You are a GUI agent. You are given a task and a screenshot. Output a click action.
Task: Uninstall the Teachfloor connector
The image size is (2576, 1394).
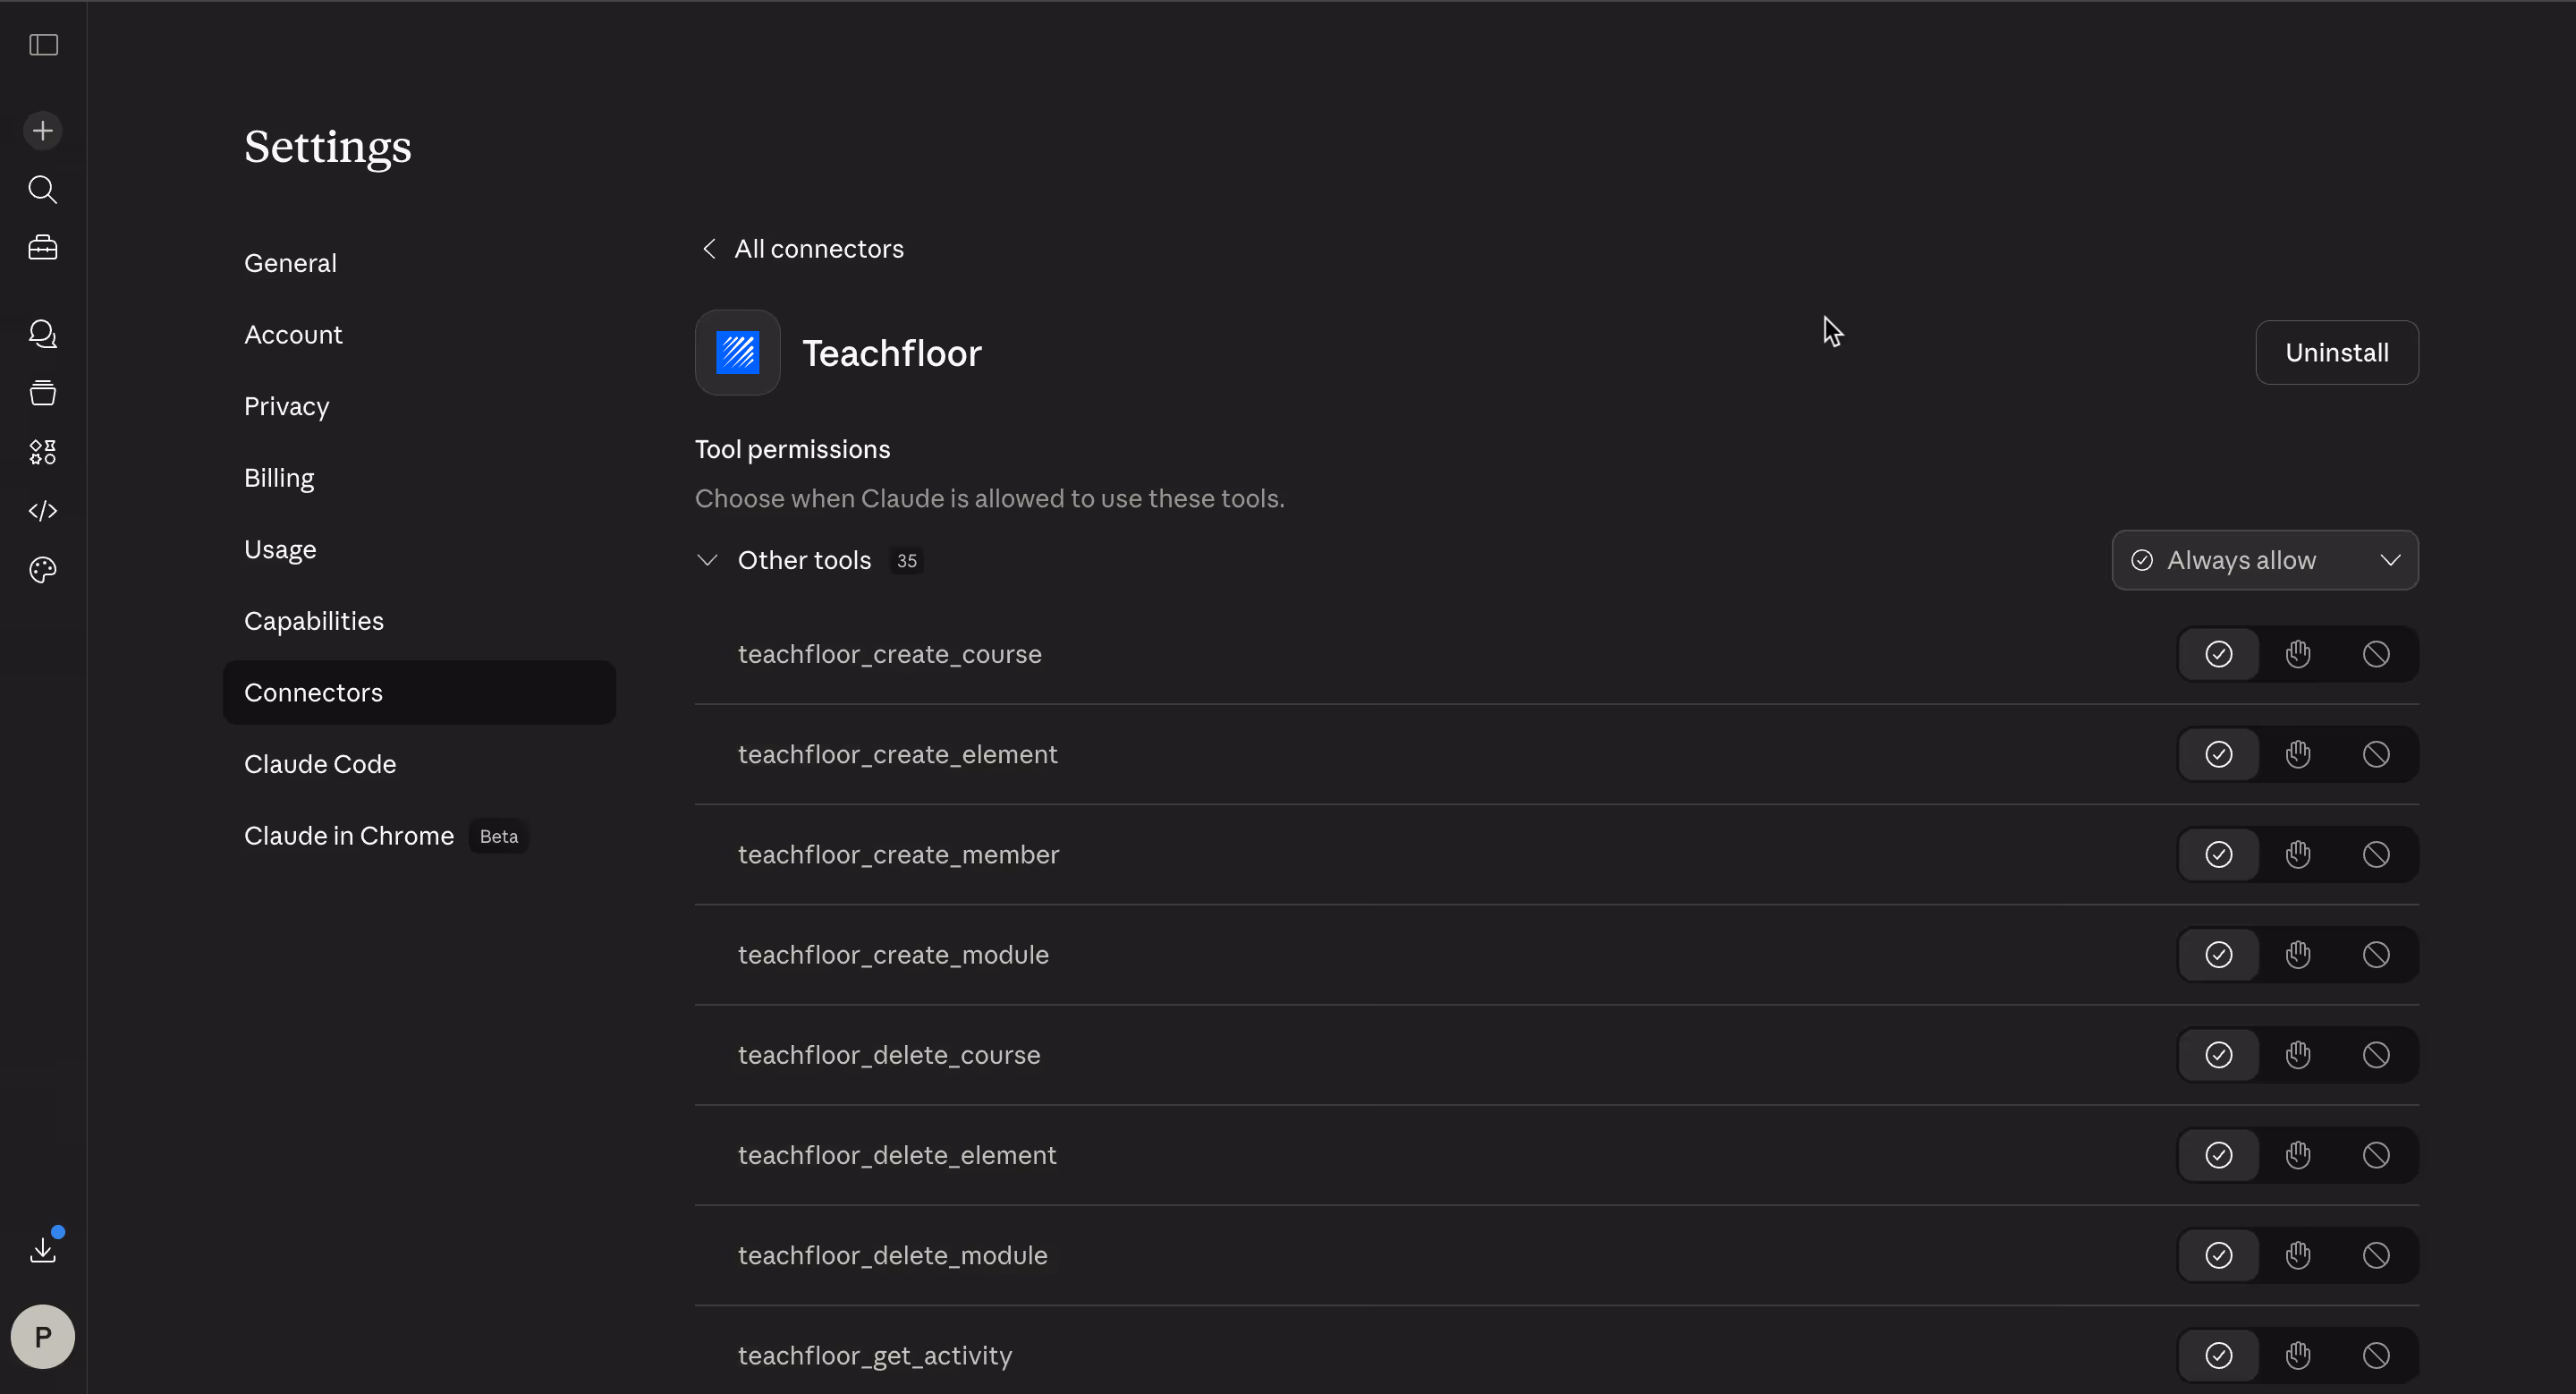point(2337,352)
